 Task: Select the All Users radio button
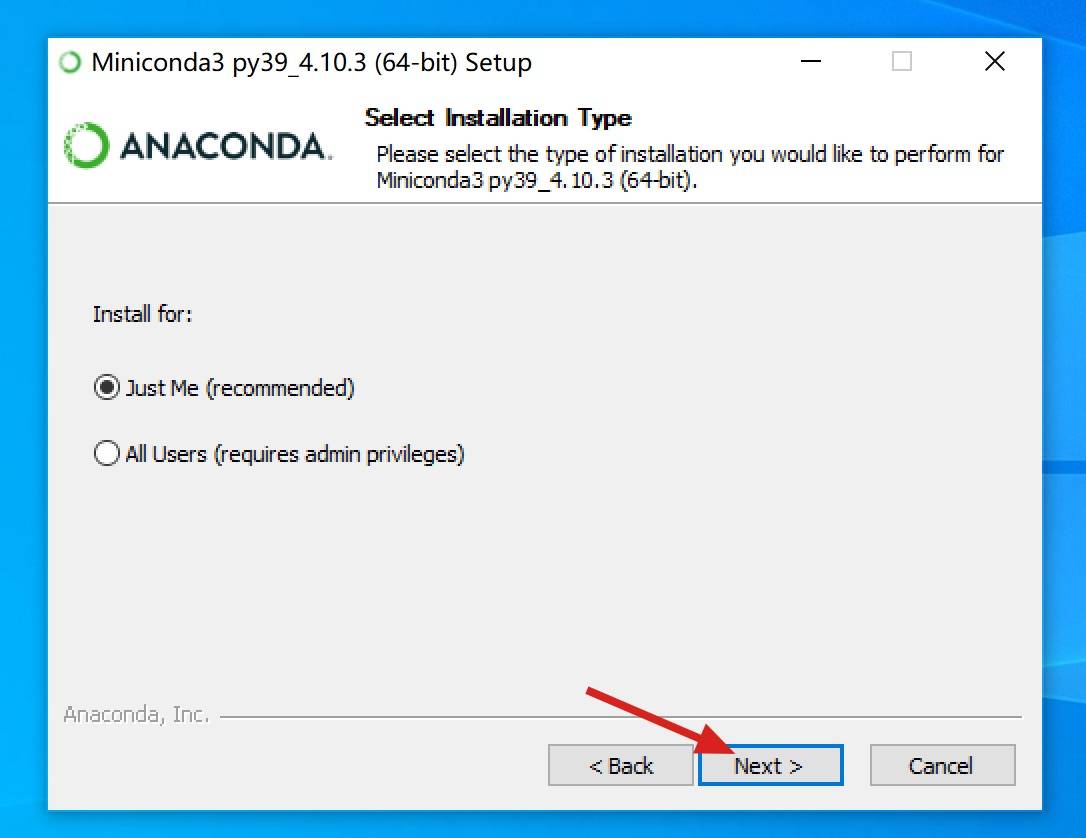coord(107,454)
